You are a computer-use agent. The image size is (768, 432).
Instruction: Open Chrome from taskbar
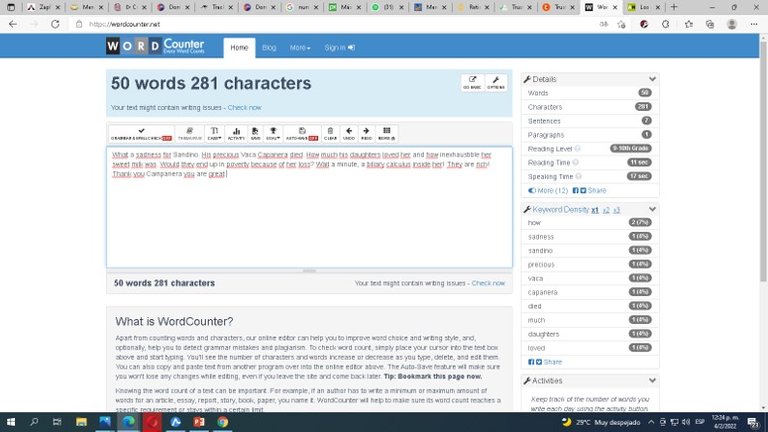tap(222, 422)
